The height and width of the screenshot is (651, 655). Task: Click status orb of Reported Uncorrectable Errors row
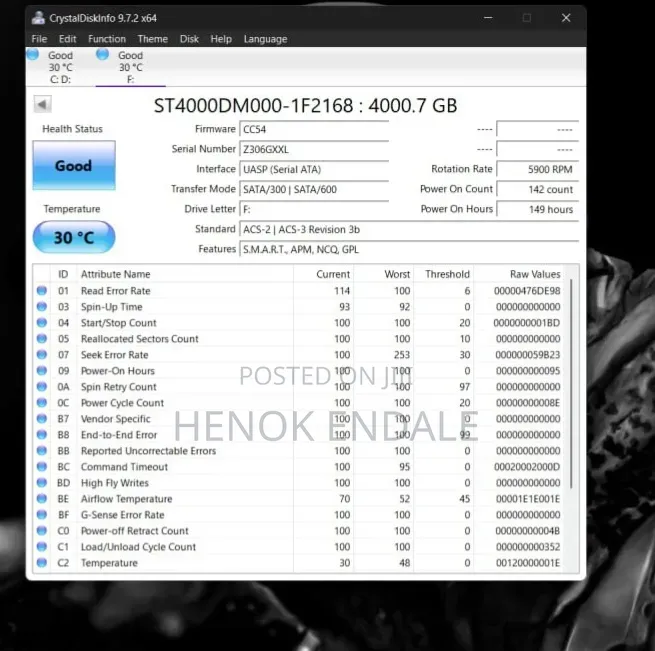click(x=42, y=450)
